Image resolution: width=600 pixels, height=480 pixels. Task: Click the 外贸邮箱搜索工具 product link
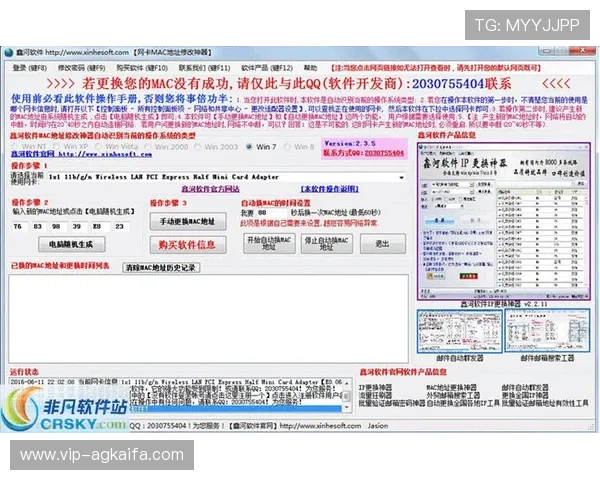(453, 395)
